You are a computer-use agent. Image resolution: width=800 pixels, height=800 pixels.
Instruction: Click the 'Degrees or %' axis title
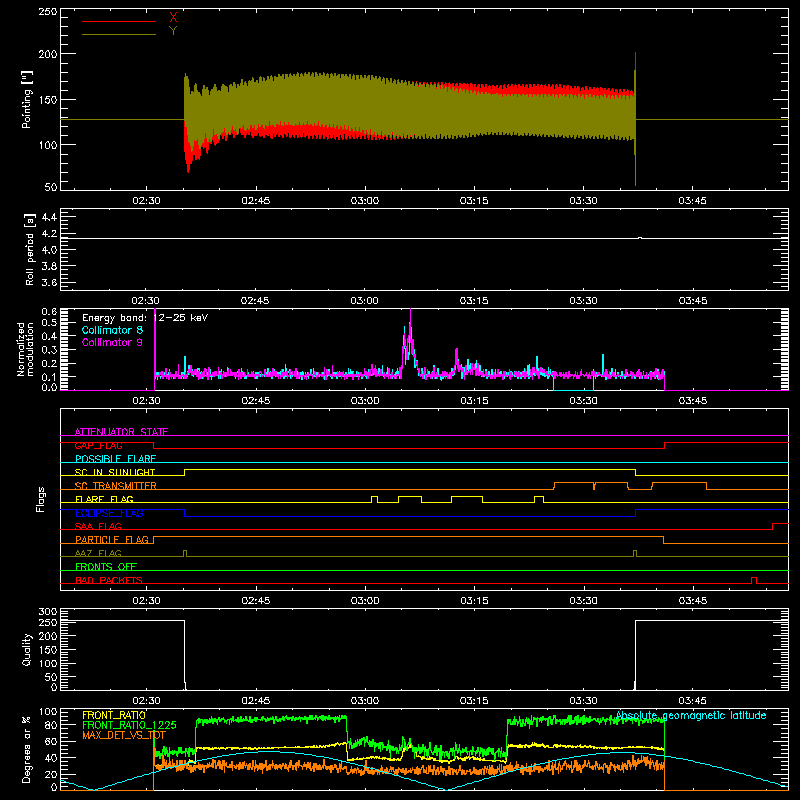tap(27, 749)
